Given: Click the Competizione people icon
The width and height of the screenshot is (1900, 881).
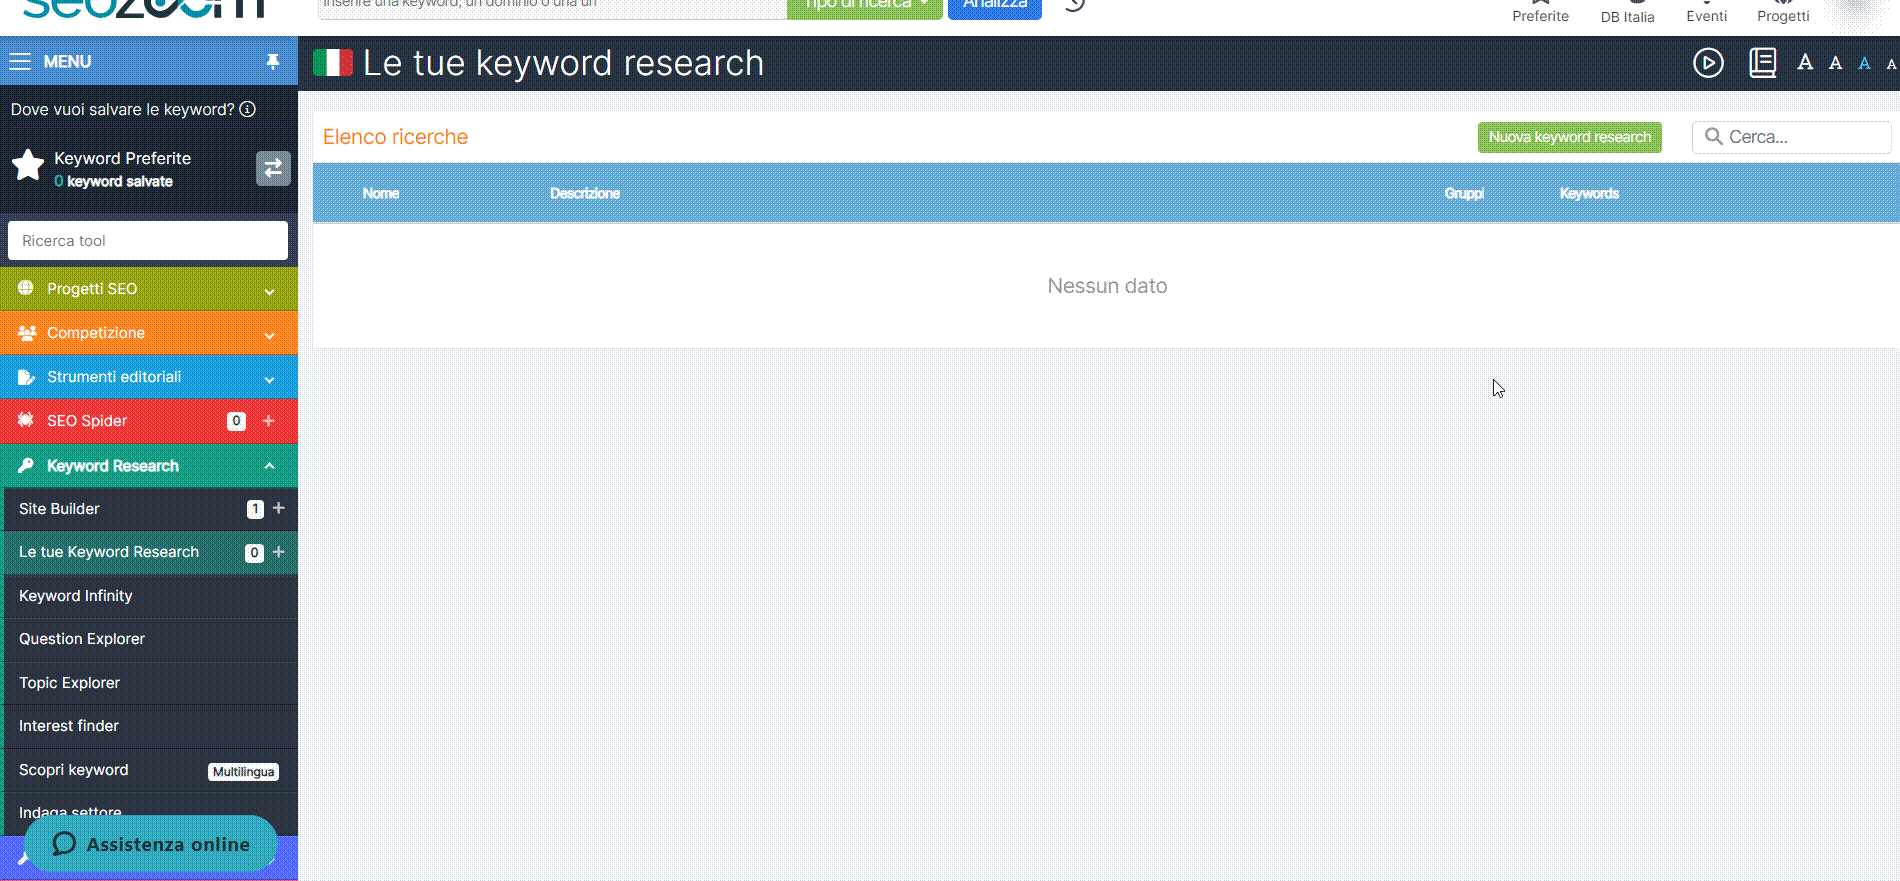Looking at the screenshot, I should [27, 333].
